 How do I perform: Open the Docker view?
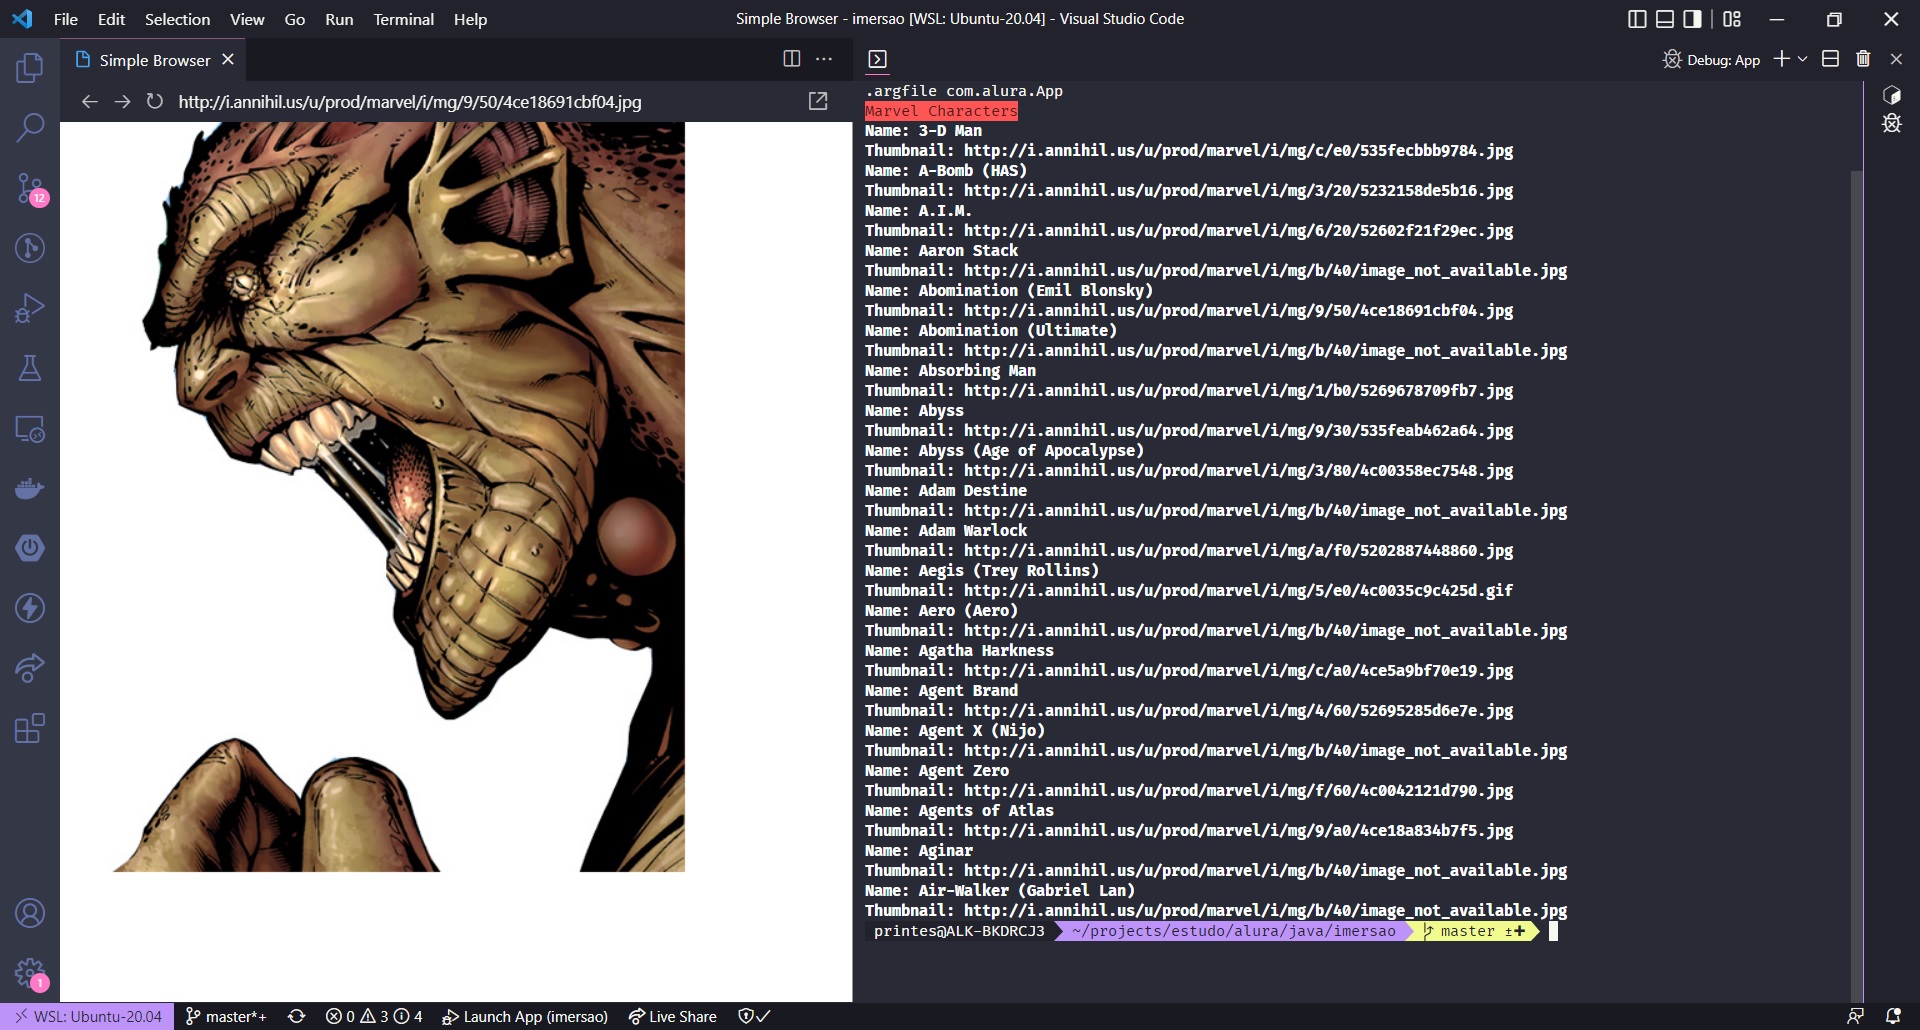pos(30,488)
